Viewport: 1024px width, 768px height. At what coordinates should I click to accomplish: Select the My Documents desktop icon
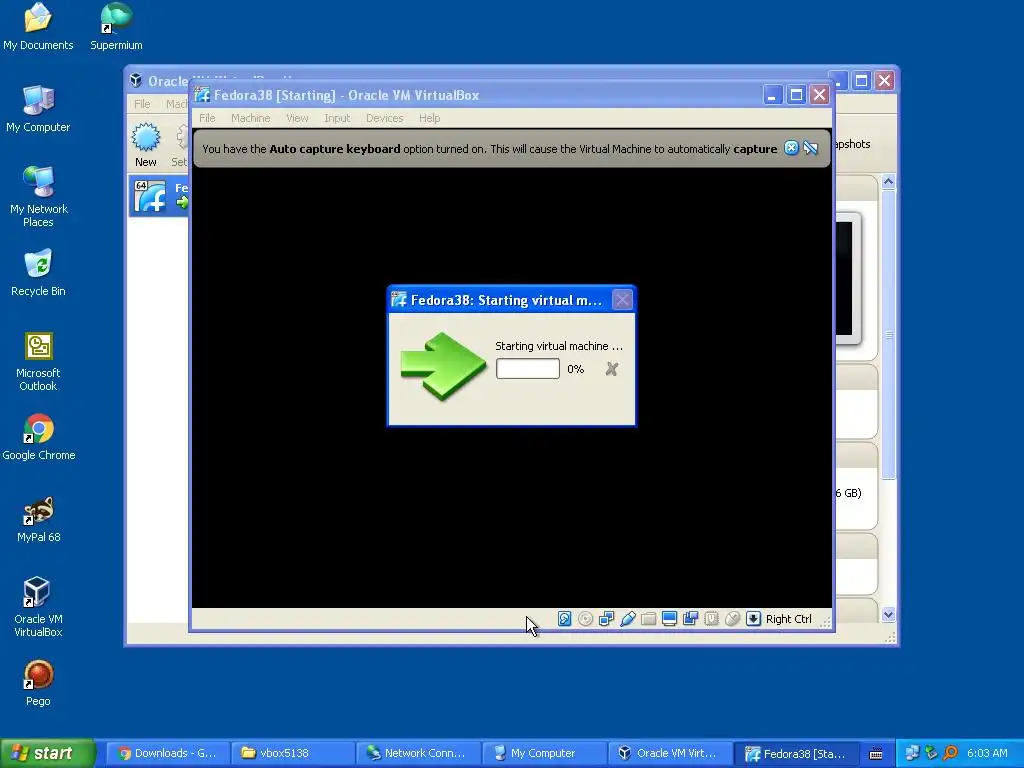coord(38,27)
